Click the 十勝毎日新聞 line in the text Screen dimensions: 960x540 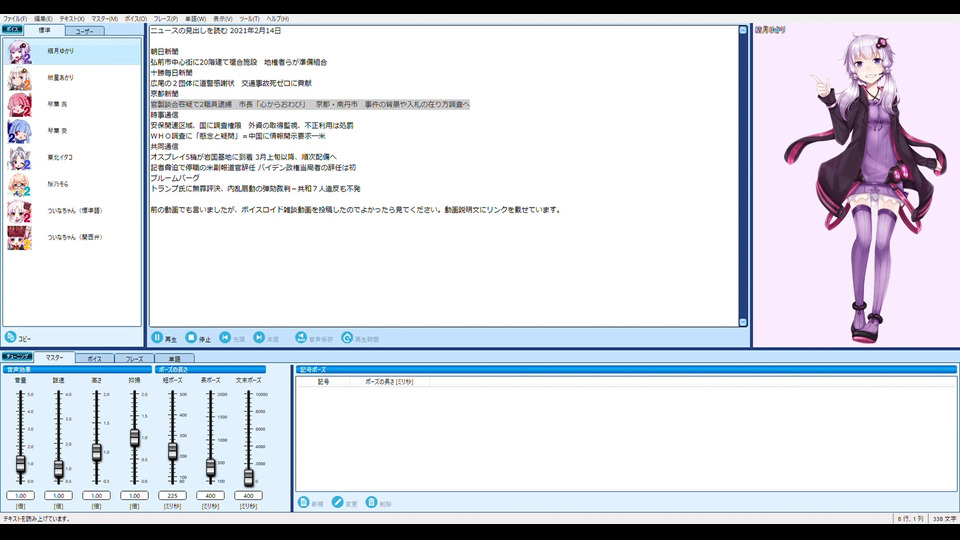point(171,72)
